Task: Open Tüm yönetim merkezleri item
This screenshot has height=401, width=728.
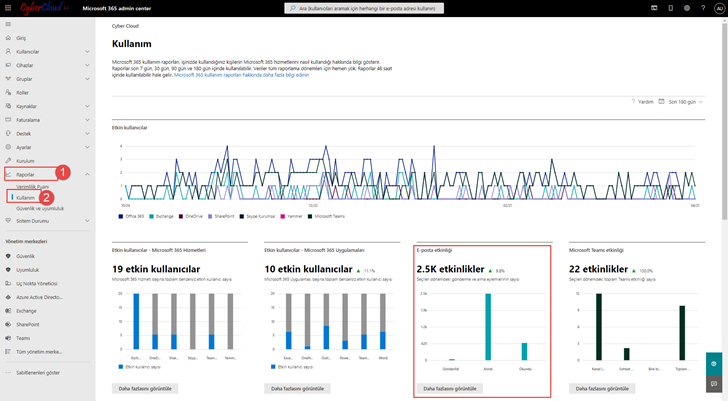Action: (39, 352)
